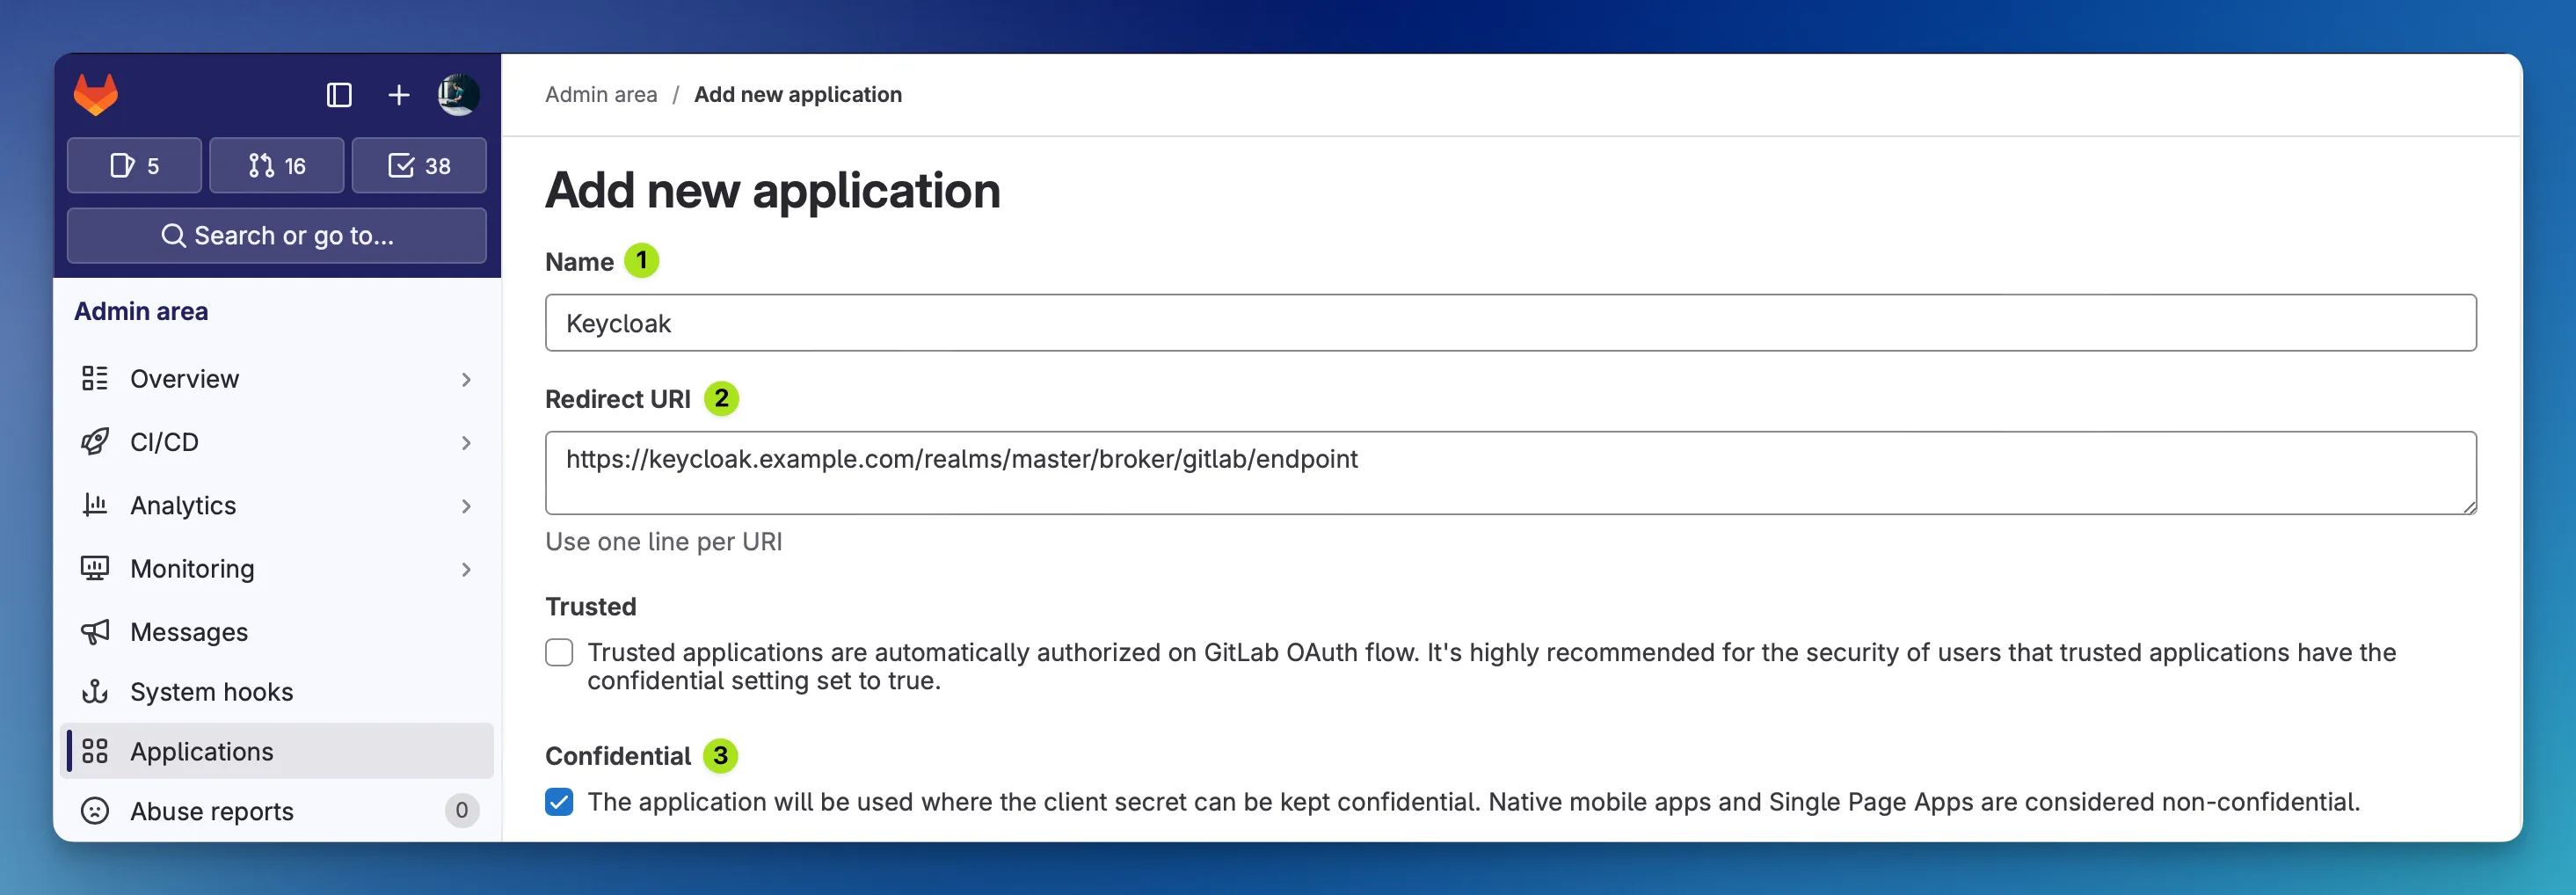Image resolution: width=2576 pixels, height=895 pixels.
Task: Click the Overview sidebar icon
Action: (x=95, y=378)
